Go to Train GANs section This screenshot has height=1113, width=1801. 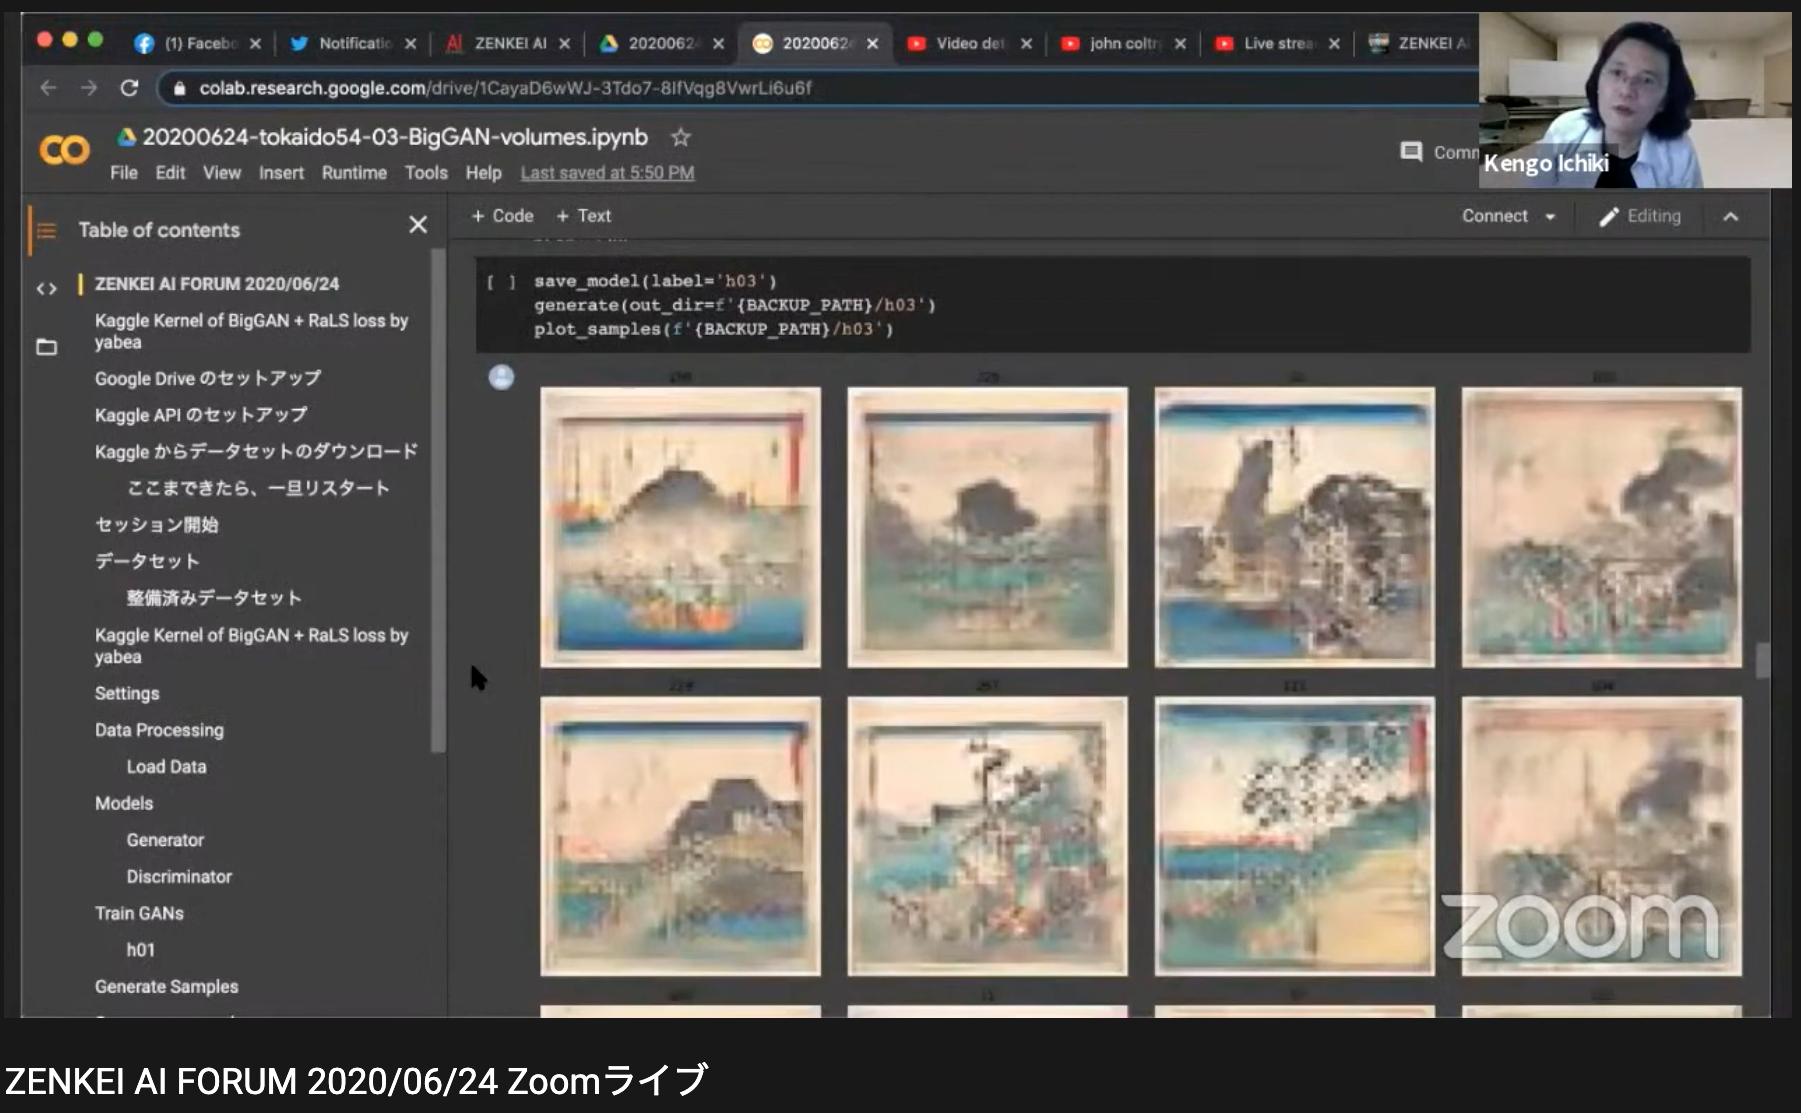coord(139,914)
